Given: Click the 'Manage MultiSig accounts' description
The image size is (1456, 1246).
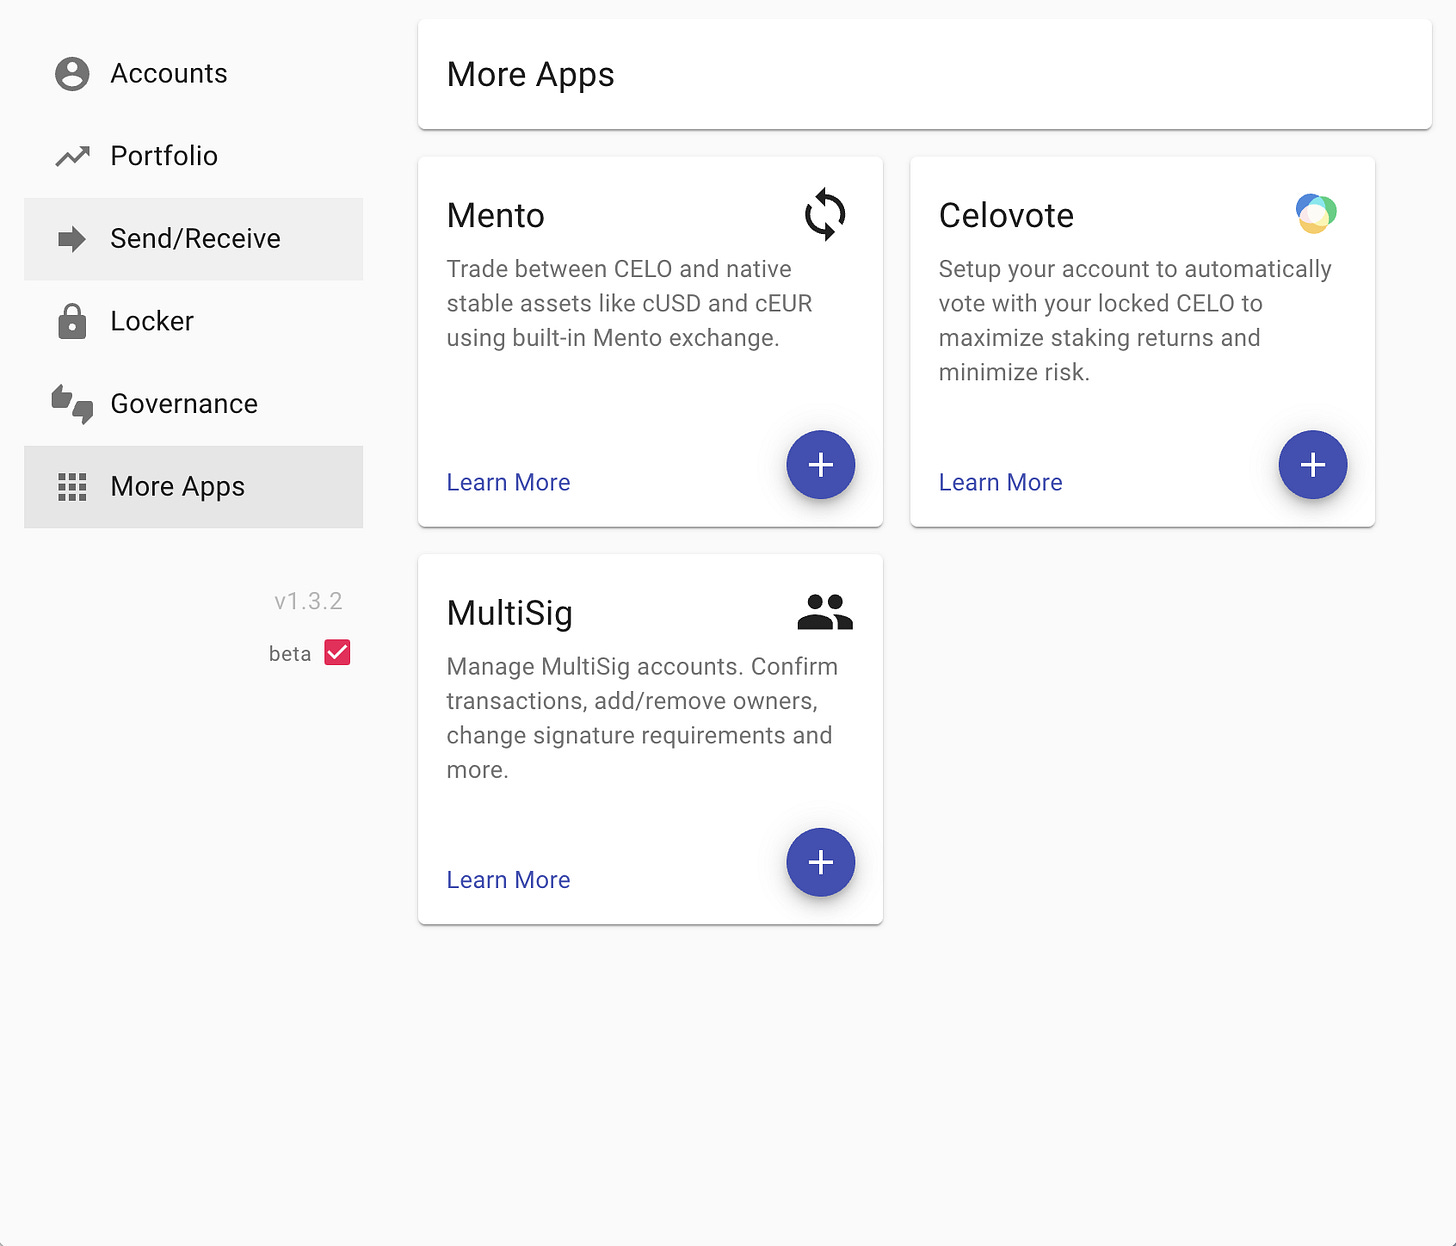Looking at the screenshot, I should [x=642, y=718].
